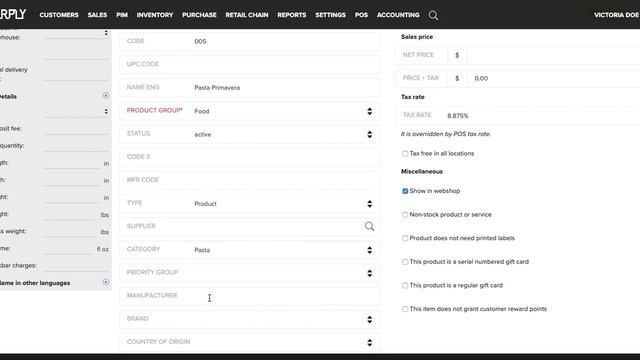Click the Manufacturer field
This screenshot has width=640, height=360.
coord(249,296)
